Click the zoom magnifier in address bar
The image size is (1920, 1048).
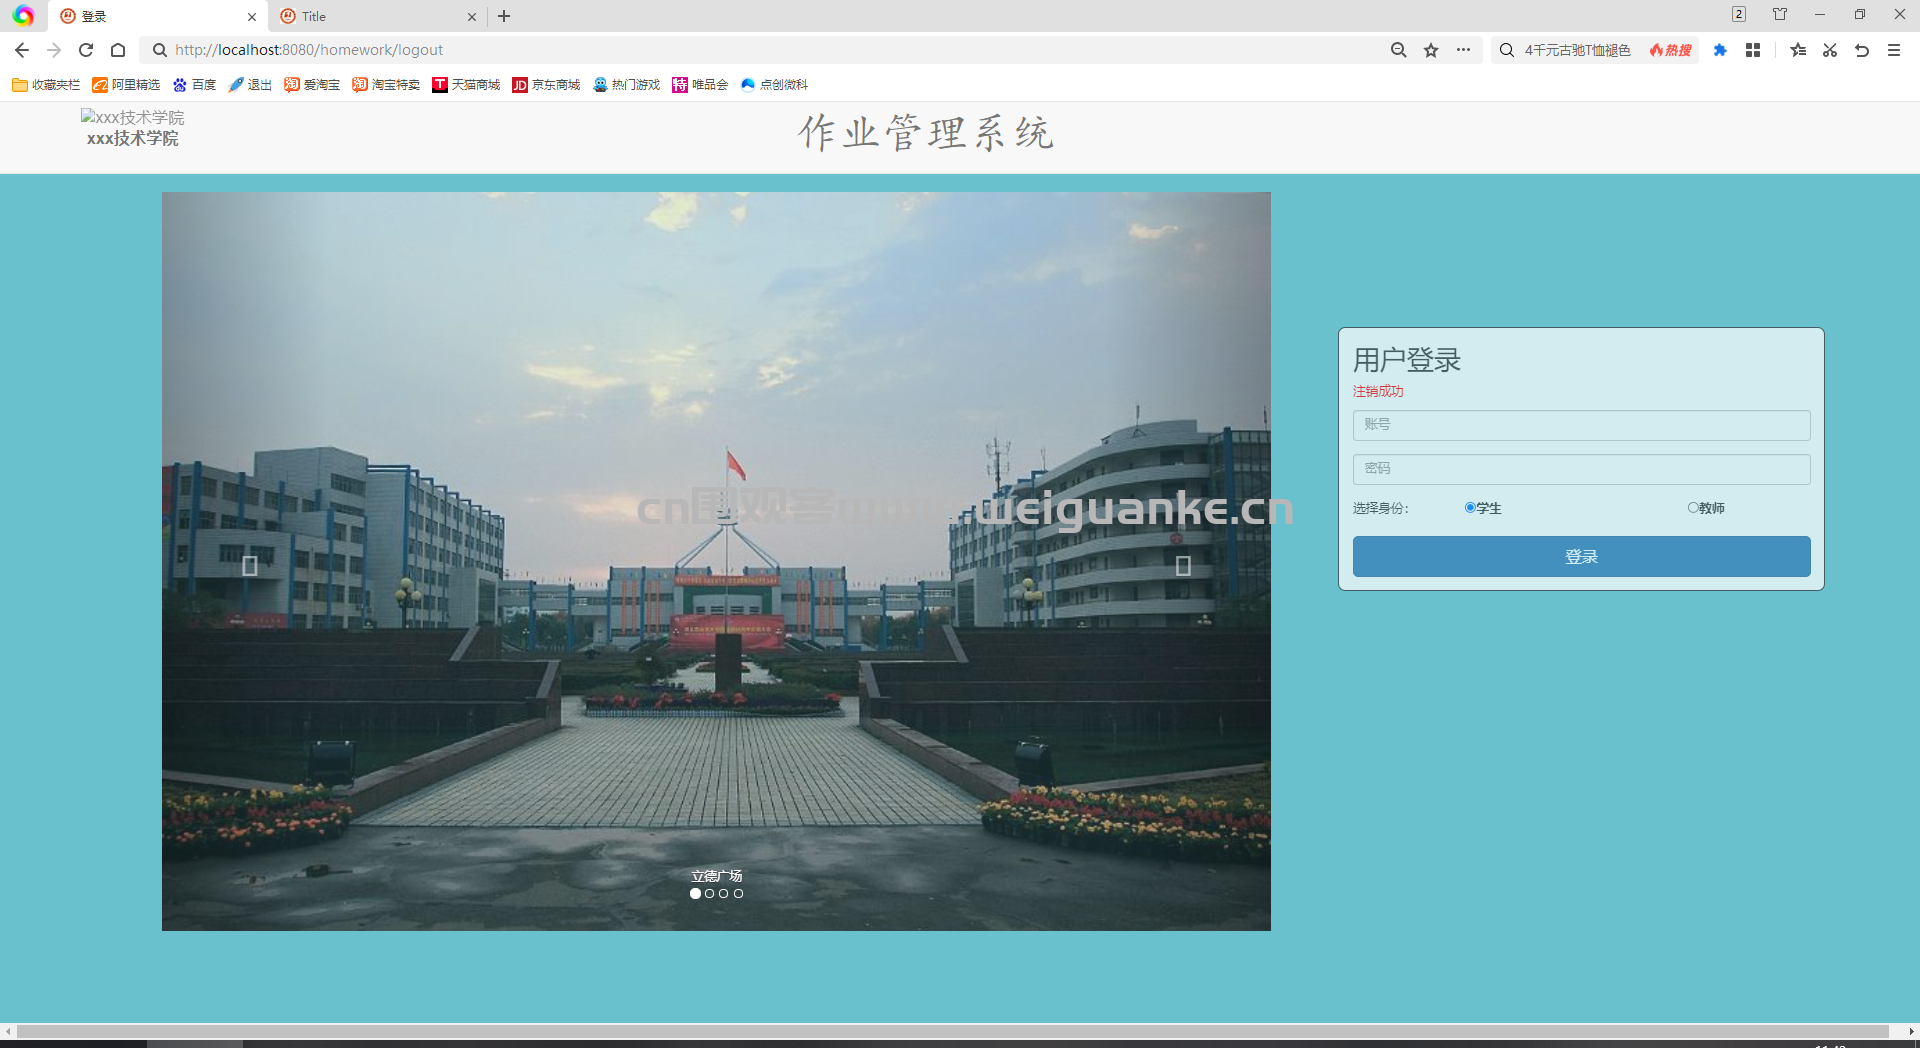(x=1398, y=50)
